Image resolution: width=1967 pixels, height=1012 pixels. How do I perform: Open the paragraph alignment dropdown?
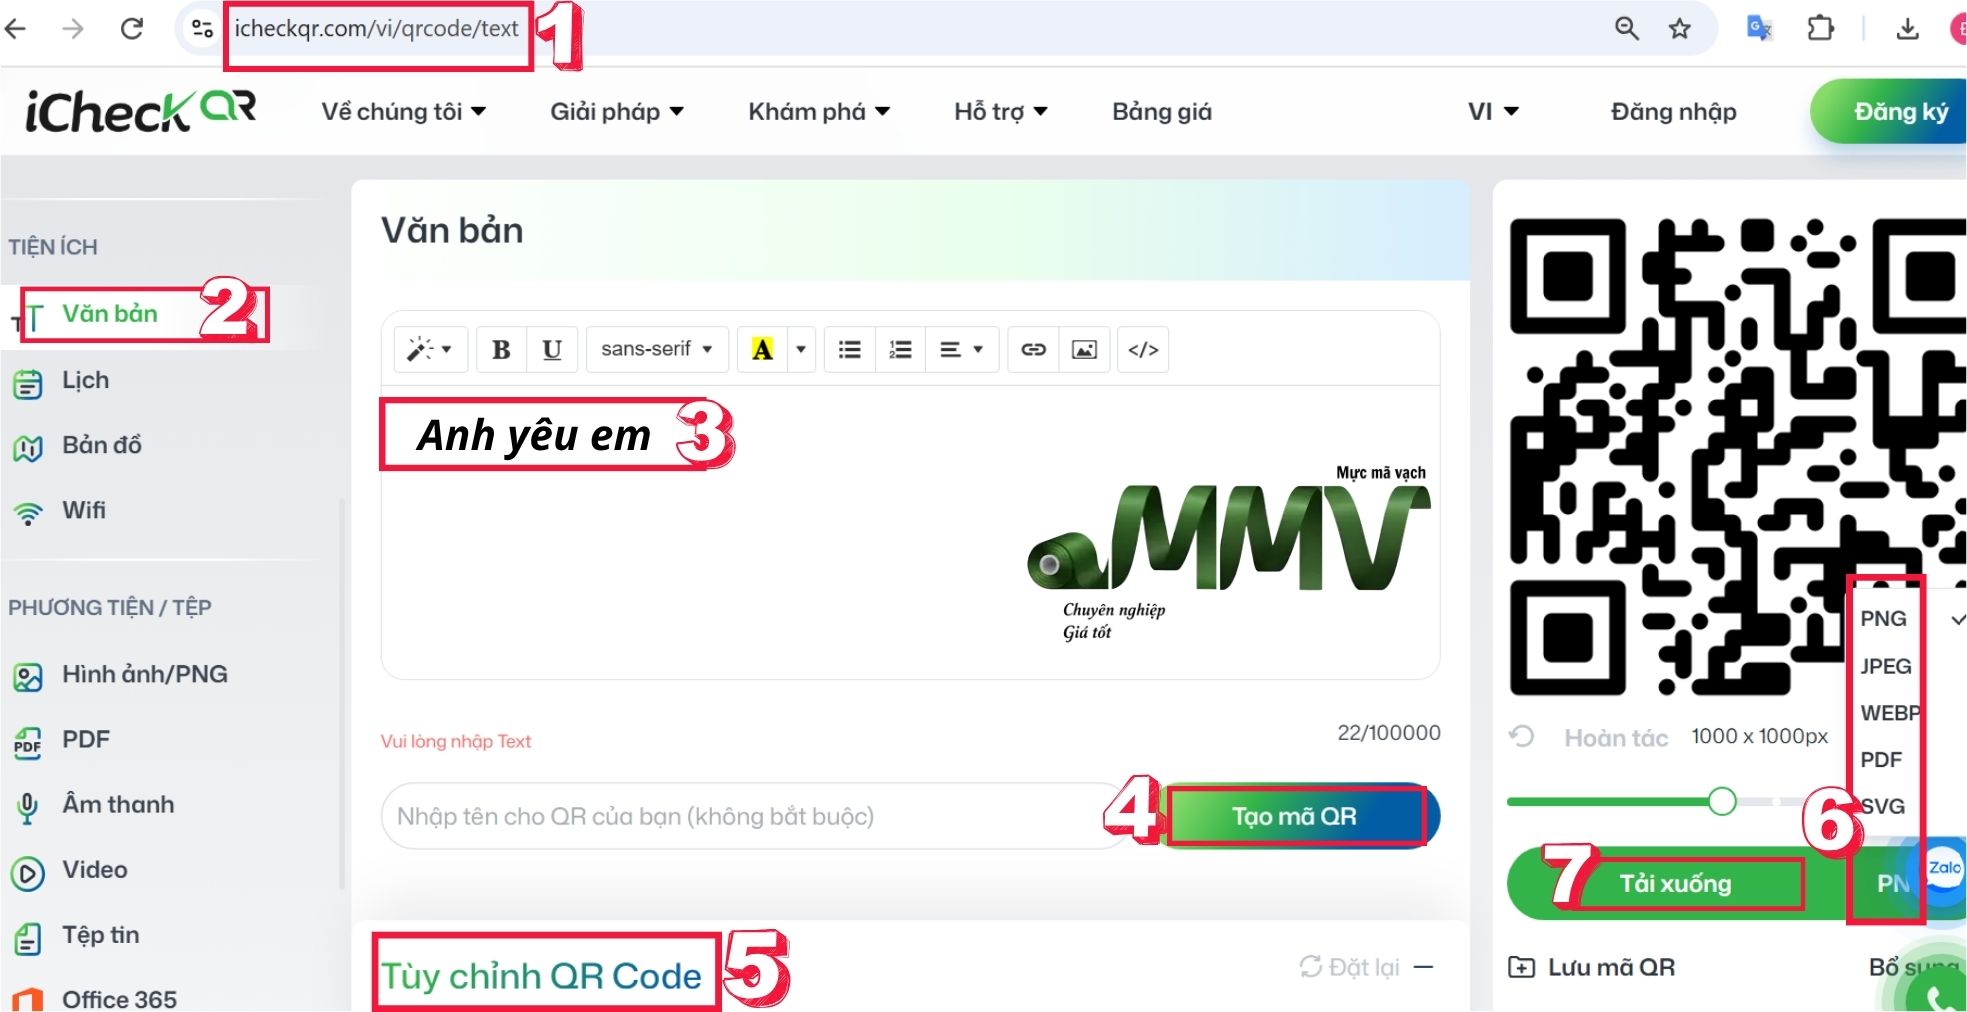pos(962,349)
